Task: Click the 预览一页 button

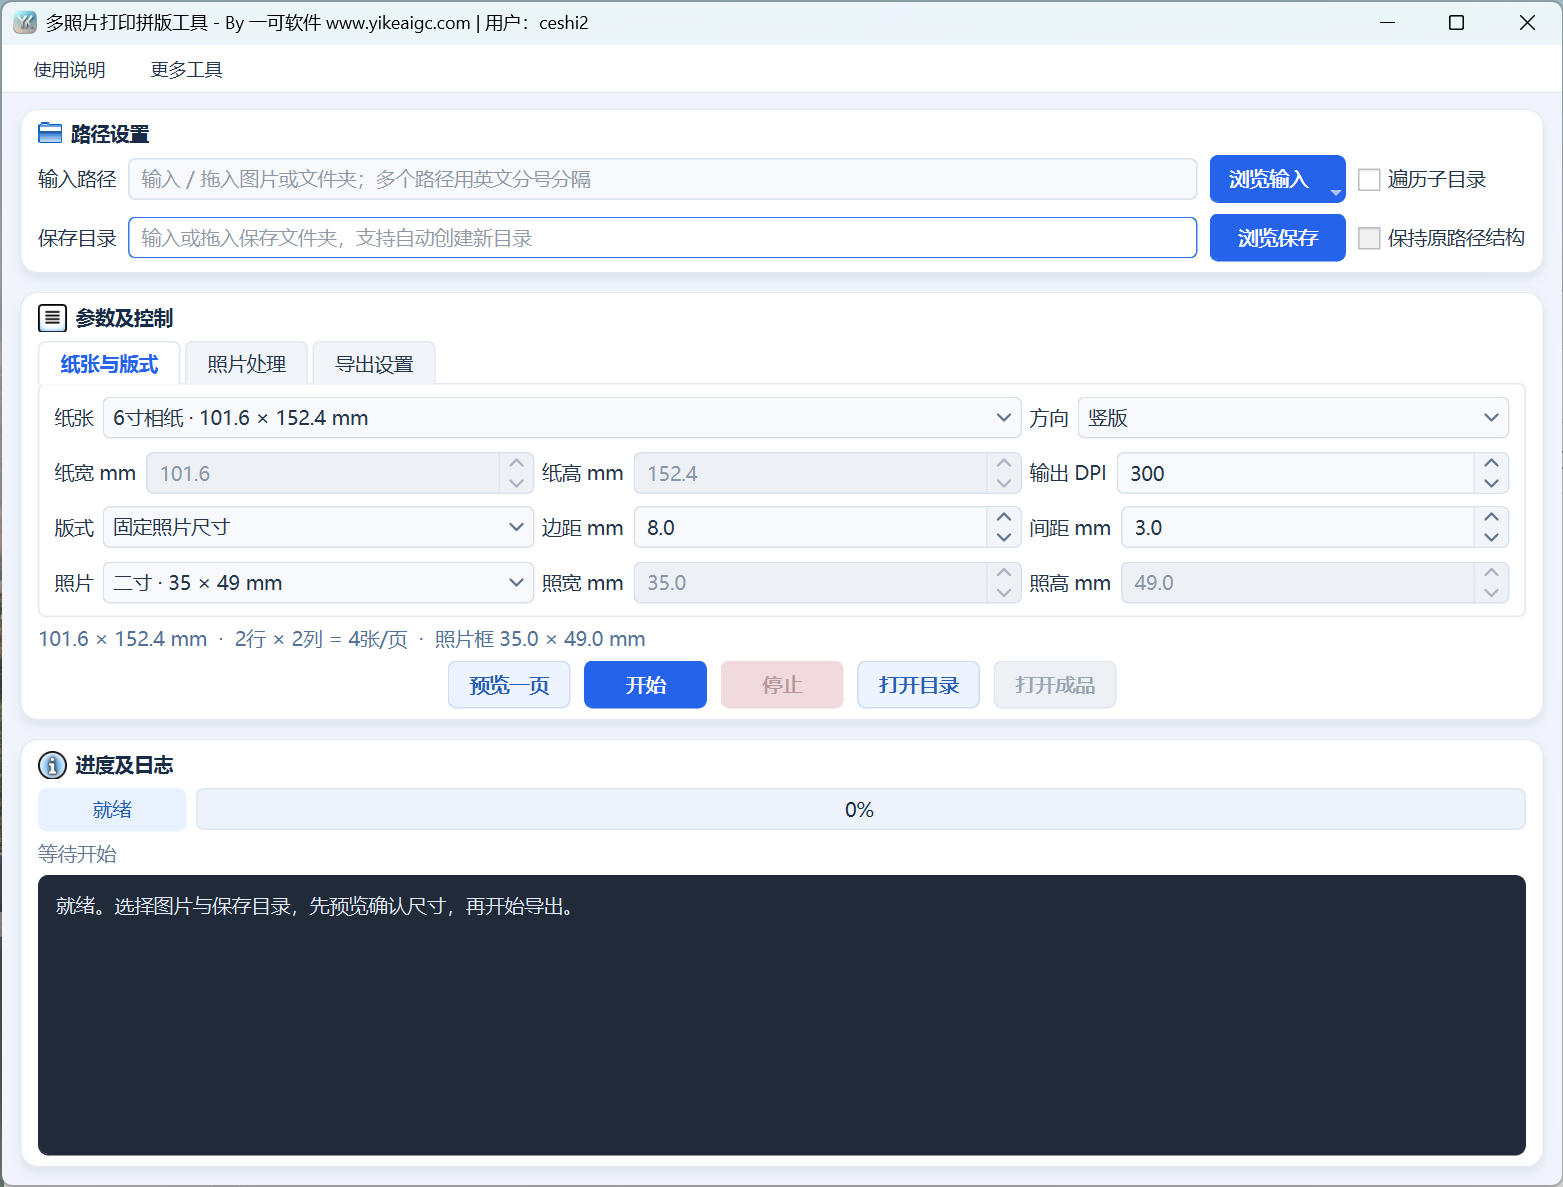Action: pos(509,685)
